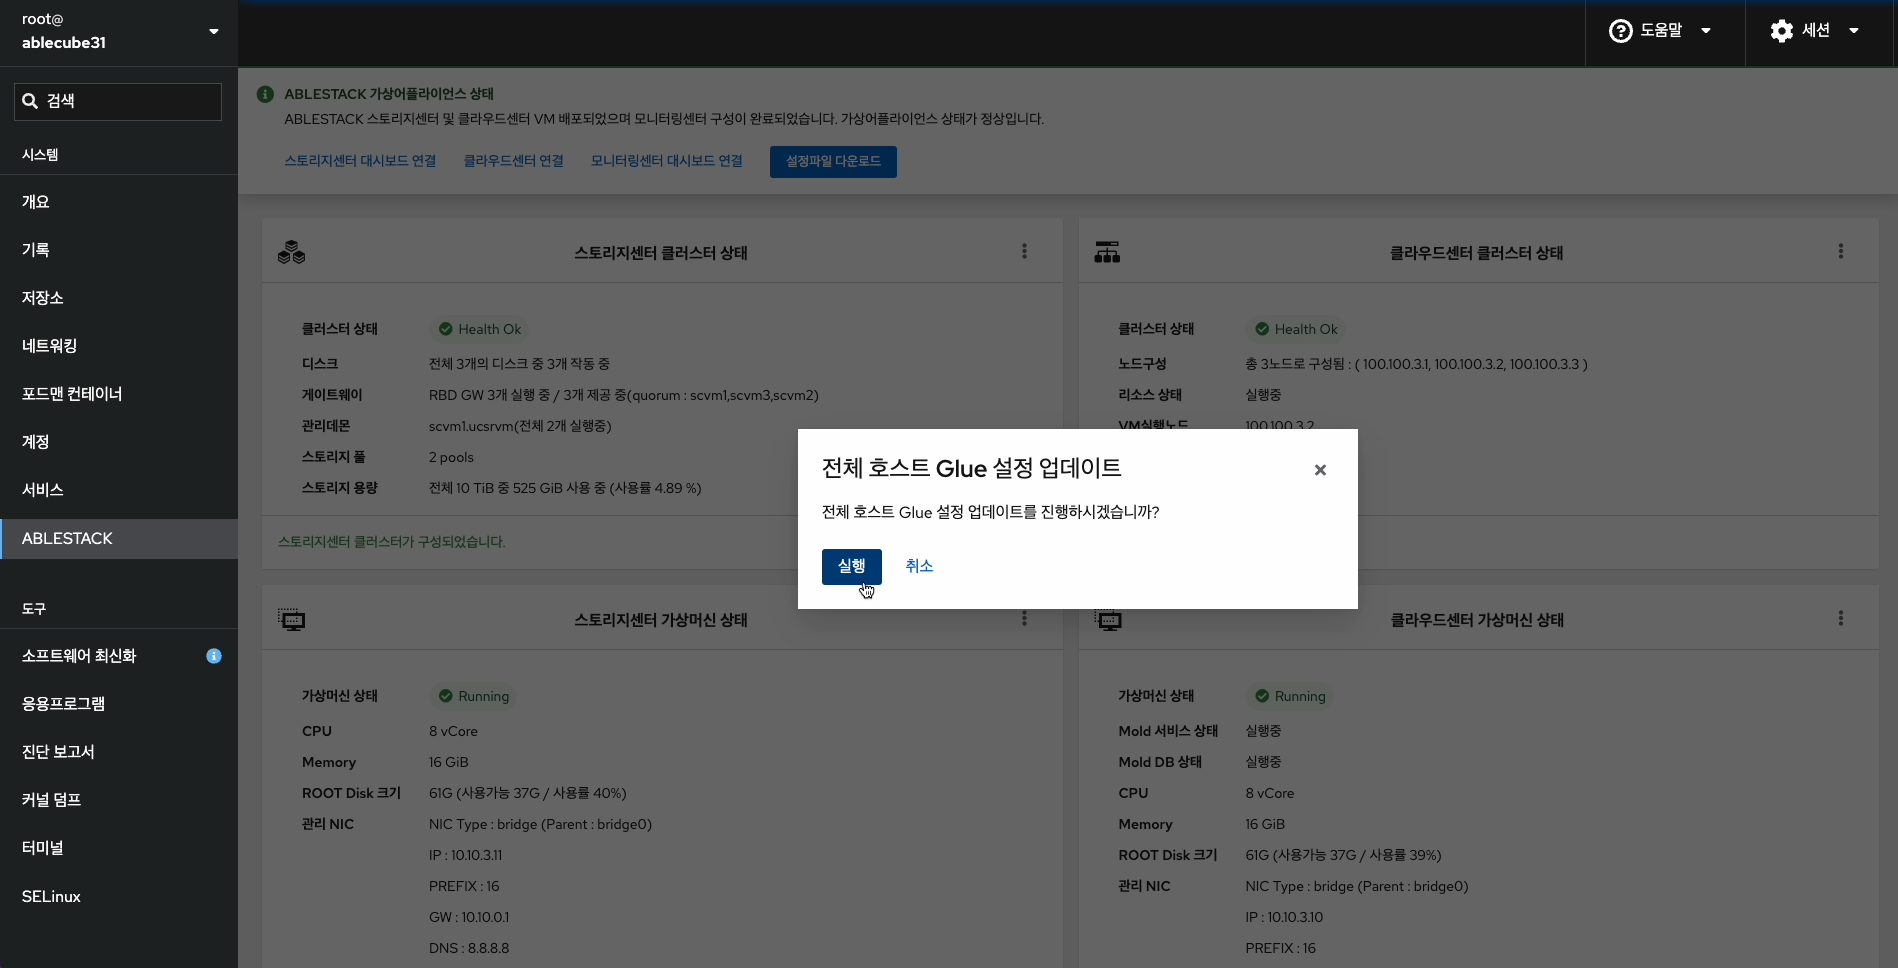
Task: Click the Mold 서비스 상태 status icon area
Action: (x=1262, y=730)
